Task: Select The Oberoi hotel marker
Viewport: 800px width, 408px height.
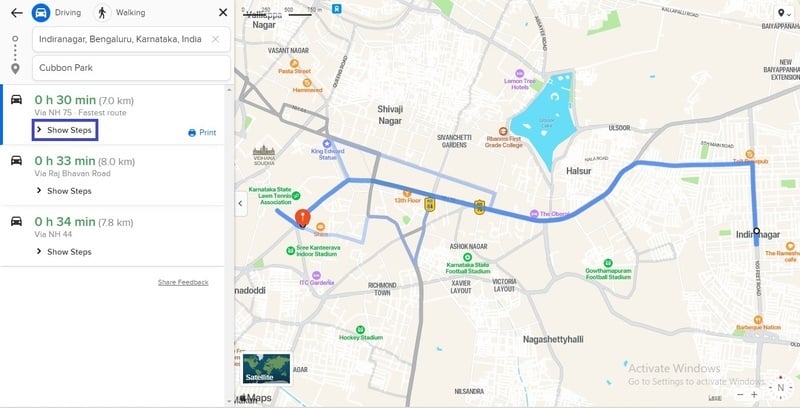Action: [534, 214]
